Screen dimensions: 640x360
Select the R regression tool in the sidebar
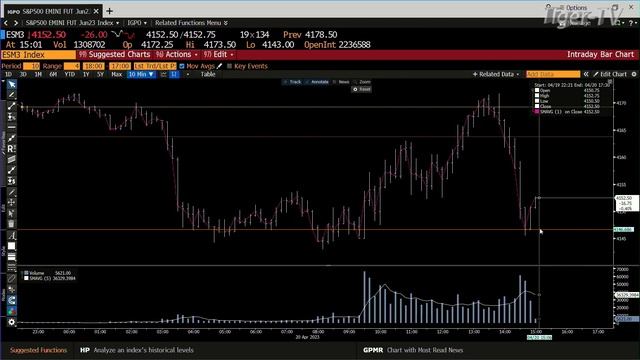(x=11, y=149)
